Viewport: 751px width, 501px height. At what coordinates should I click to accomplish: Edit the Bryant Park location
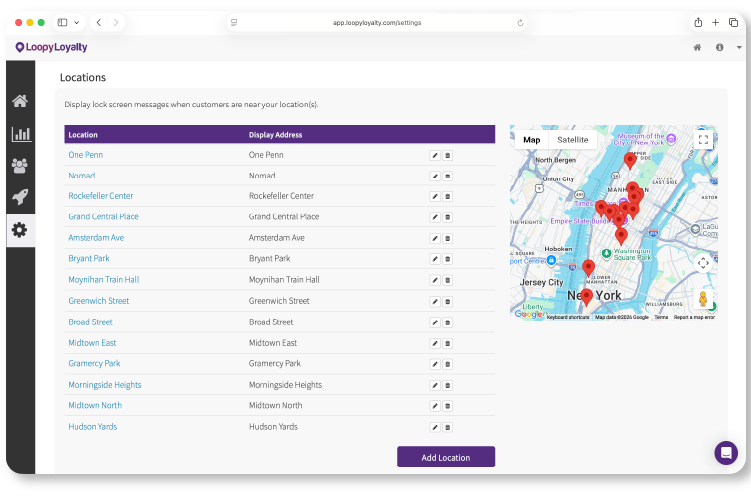(x=435, y=259)
